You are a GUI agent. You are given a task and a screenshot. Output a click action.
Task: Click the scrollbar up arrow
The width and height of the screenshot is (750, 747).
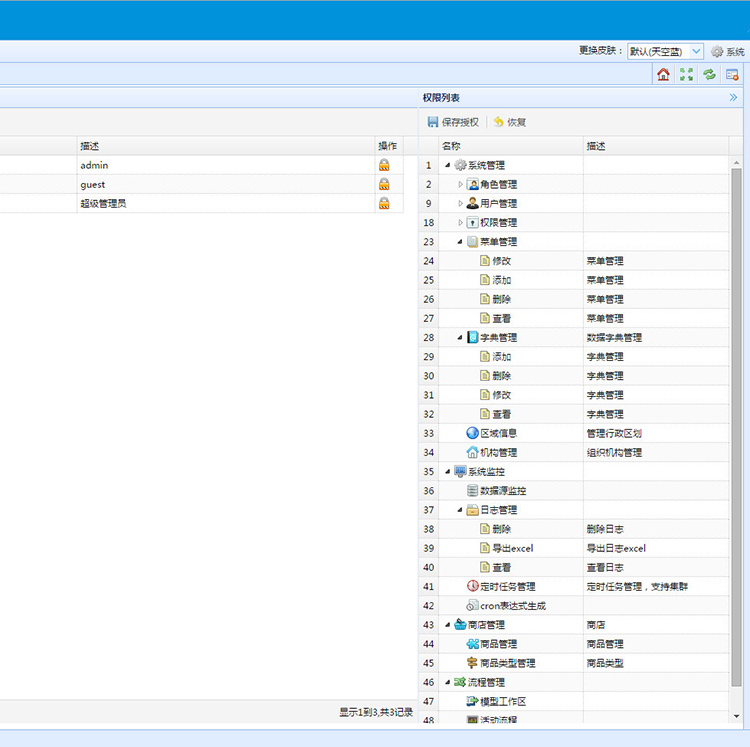(x=736, y=163)
